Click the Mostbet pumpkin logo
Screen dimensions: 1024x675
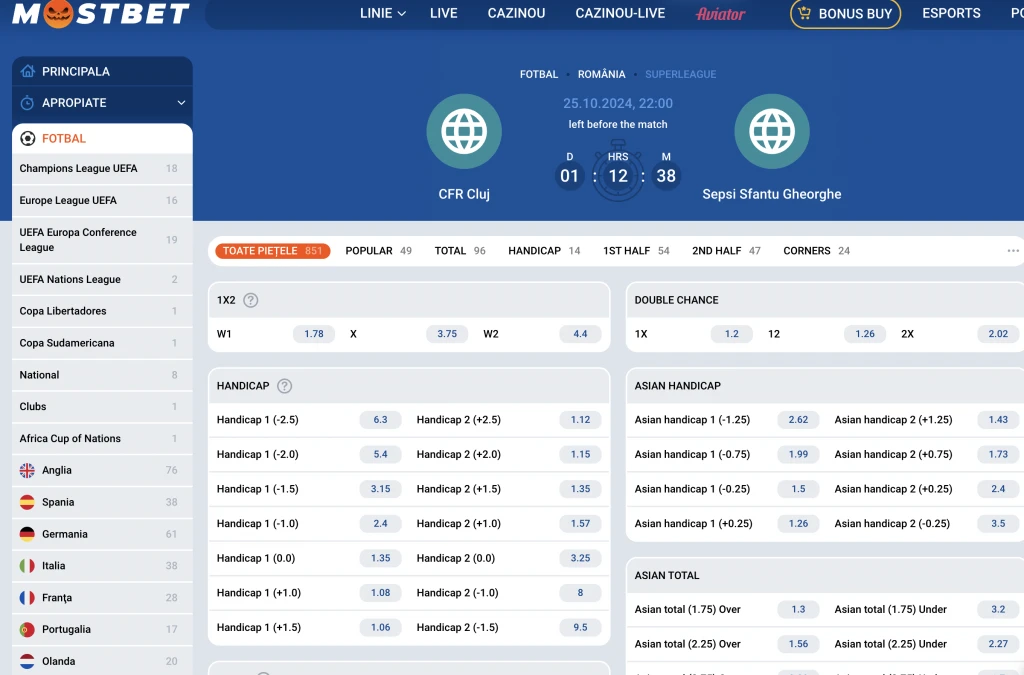click(x=100, y=13)
